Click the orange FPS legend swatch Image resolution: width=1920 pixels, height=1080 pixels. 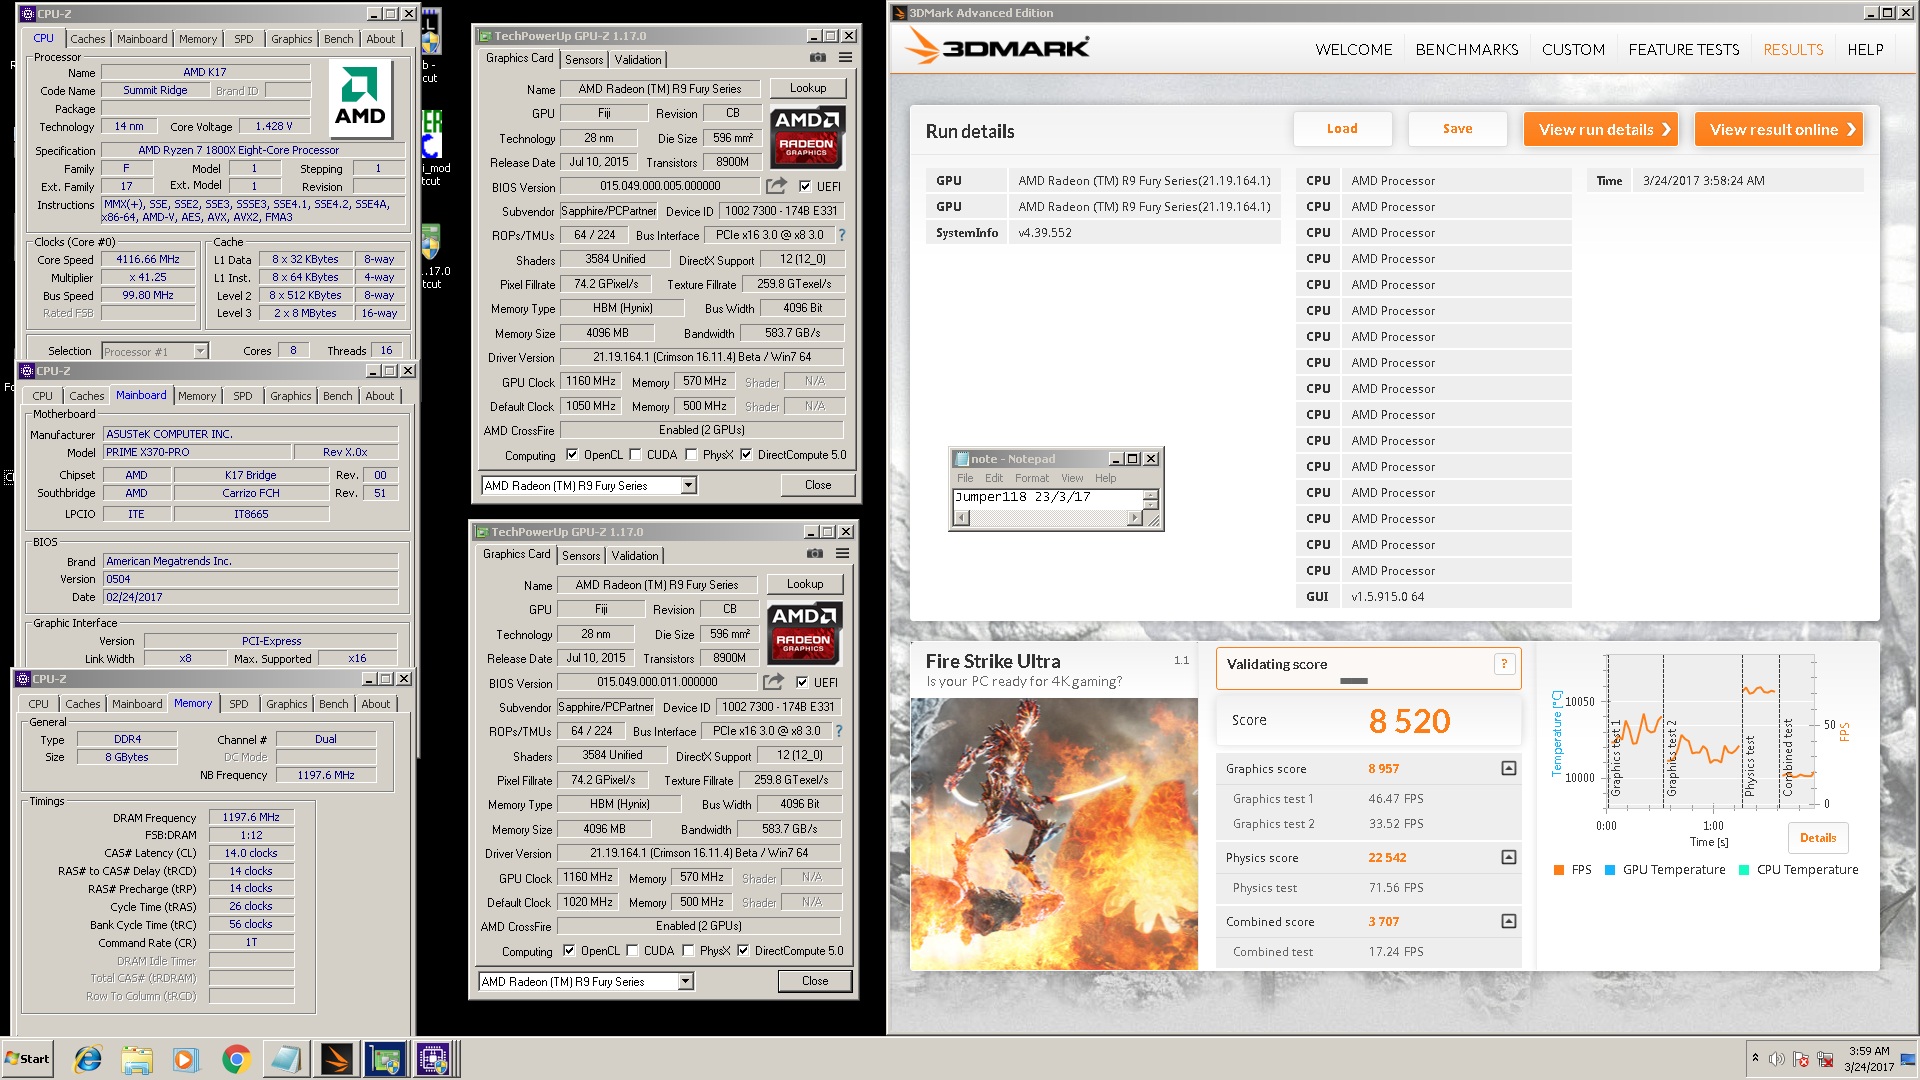point(1559,870)
